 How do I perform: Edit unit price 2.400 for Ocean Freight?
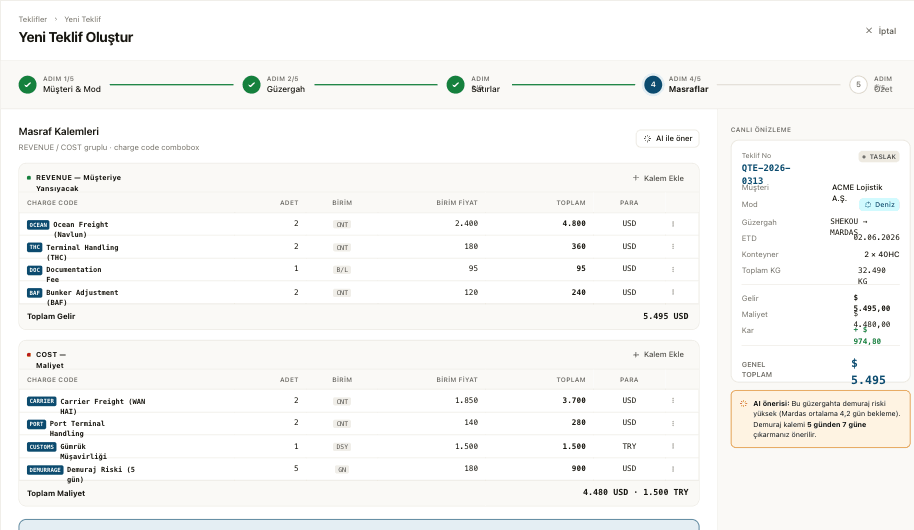click(x=466, y=223)
